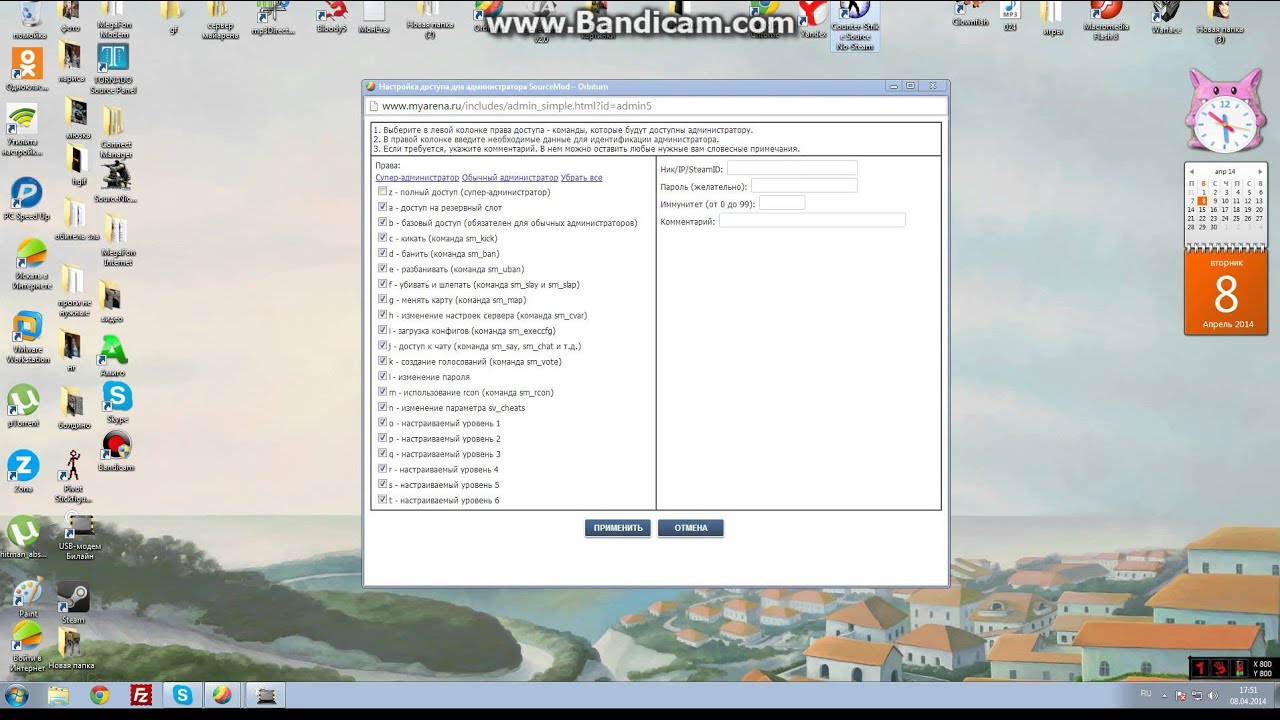
Task: Launch Pivot Stickfigure Animator shortcut
Action: (72, 475)
